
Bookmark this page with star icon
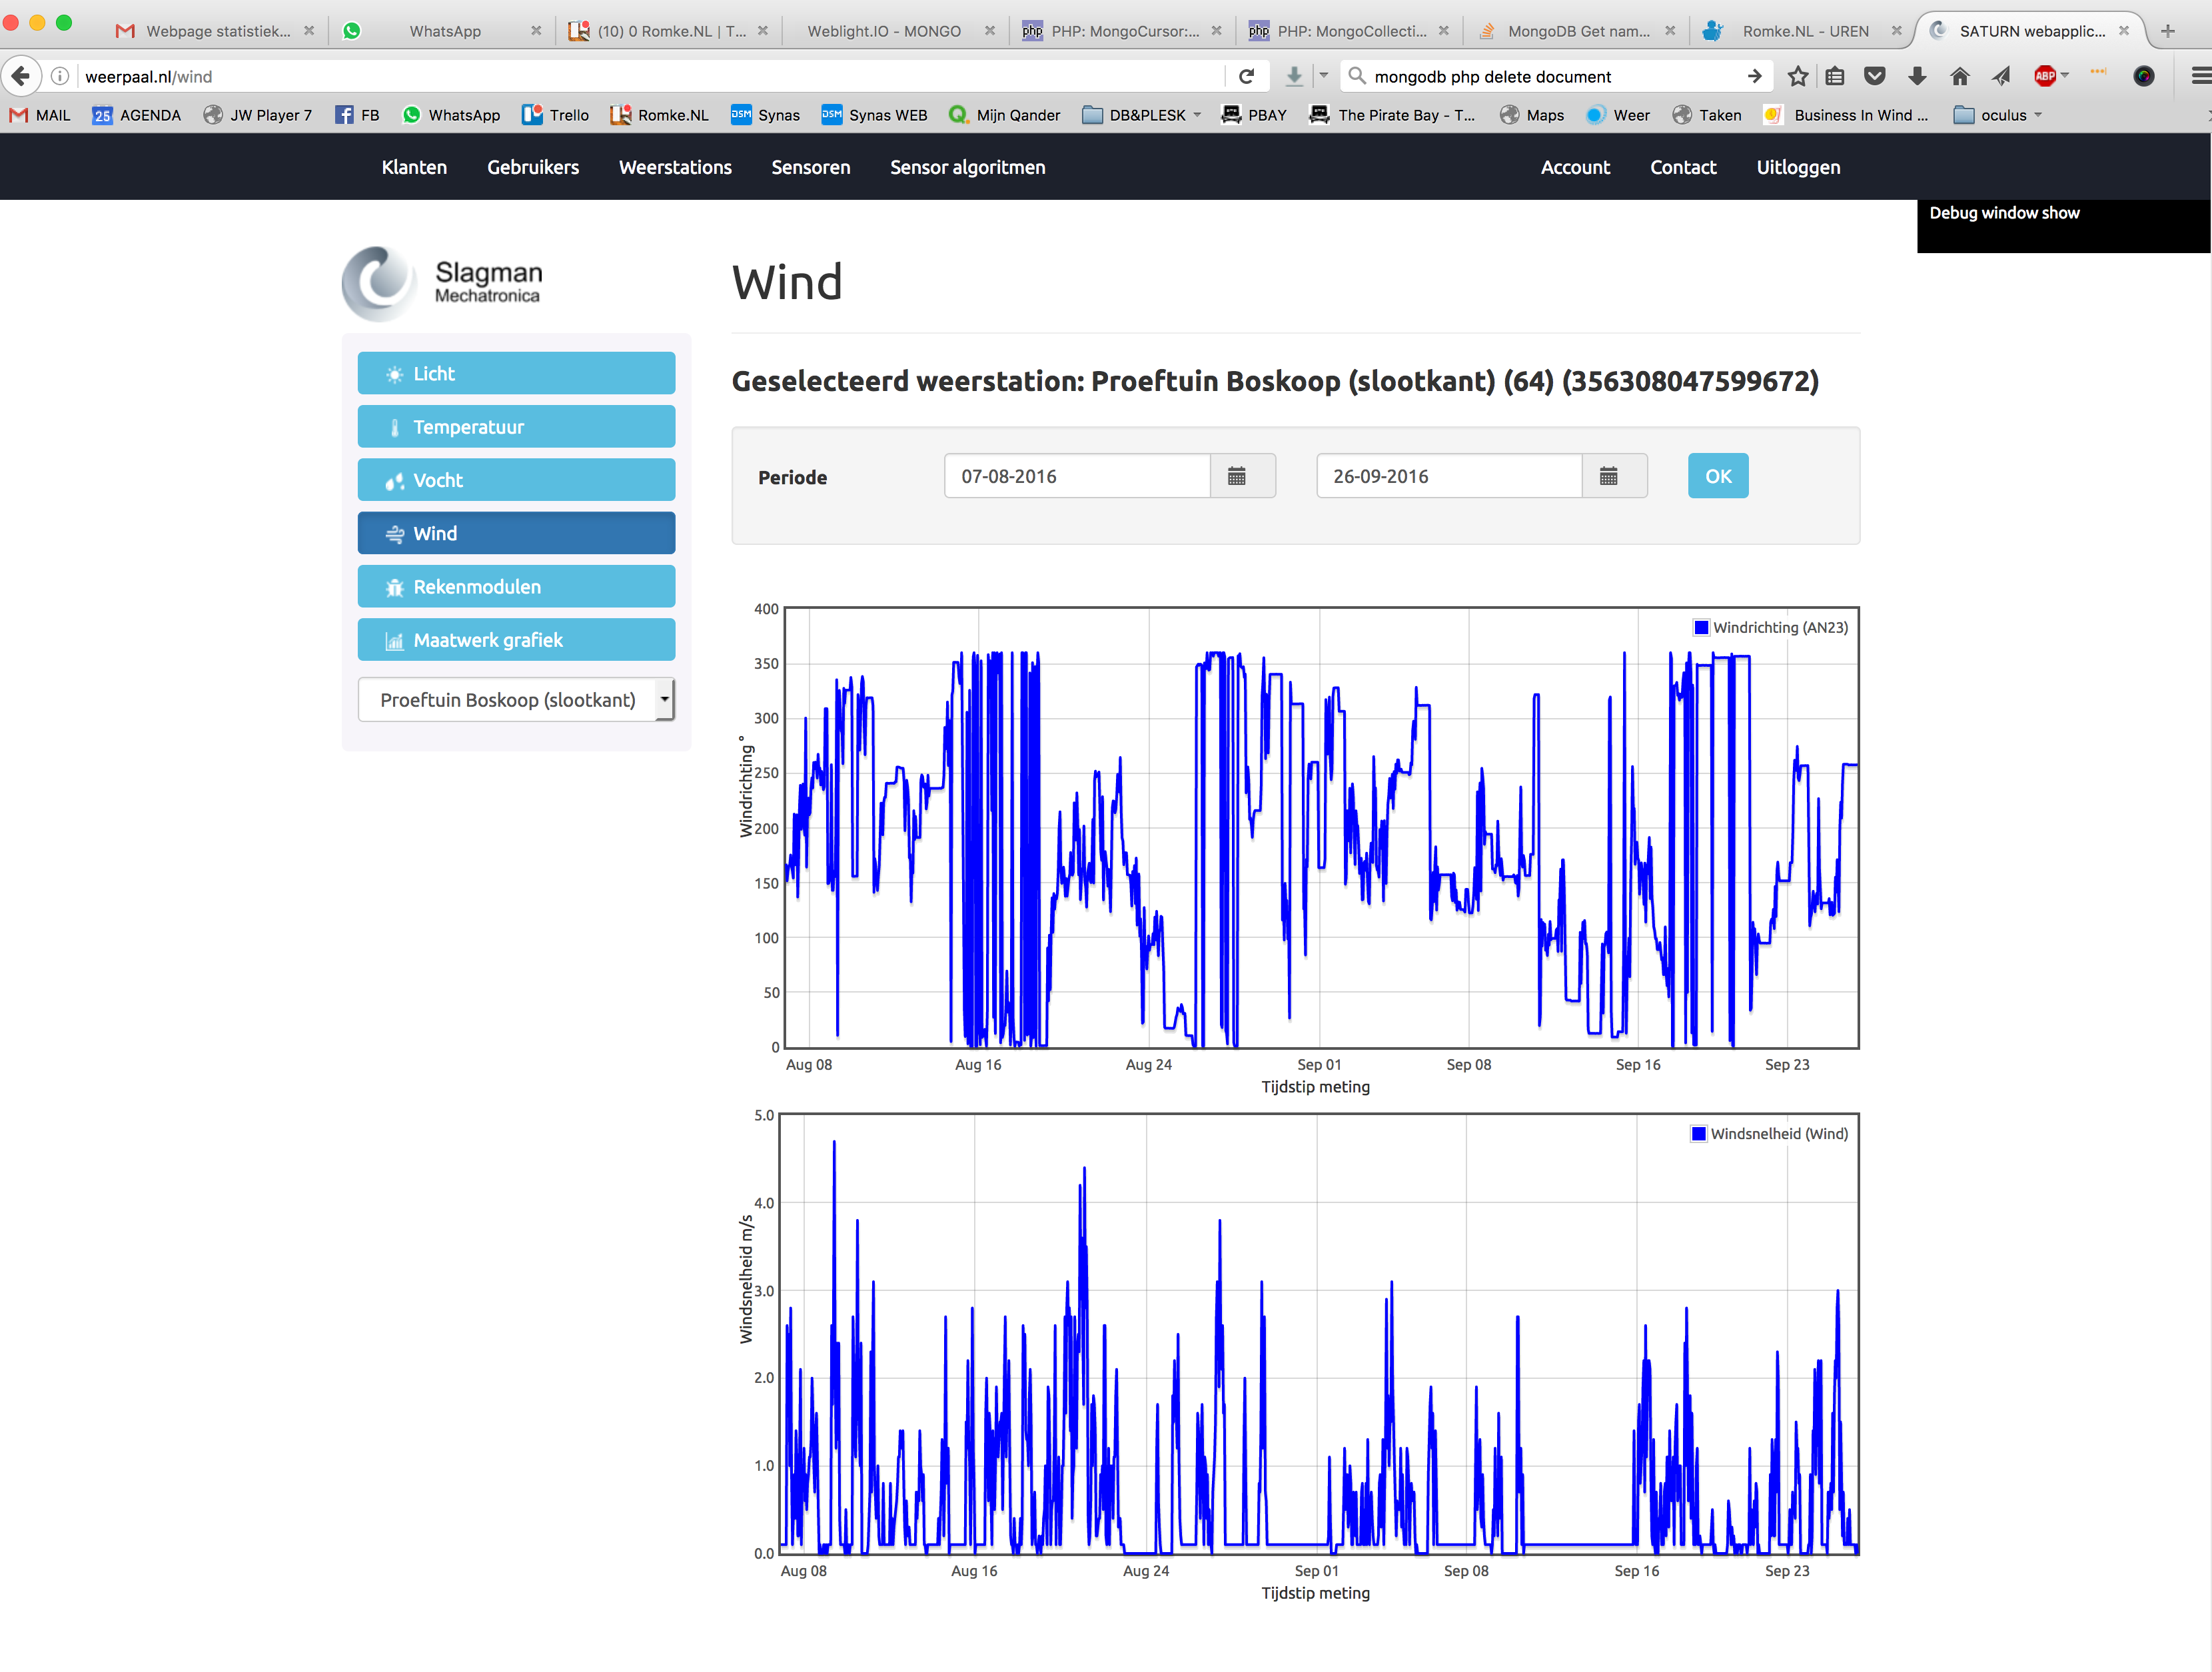point(1797,76)
